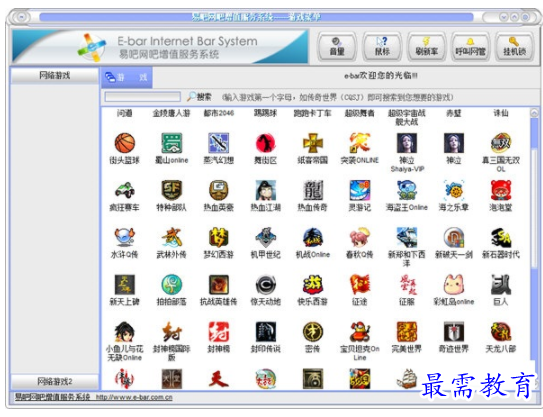Click the 鼠标 mouse settings button

click(382, 47)
